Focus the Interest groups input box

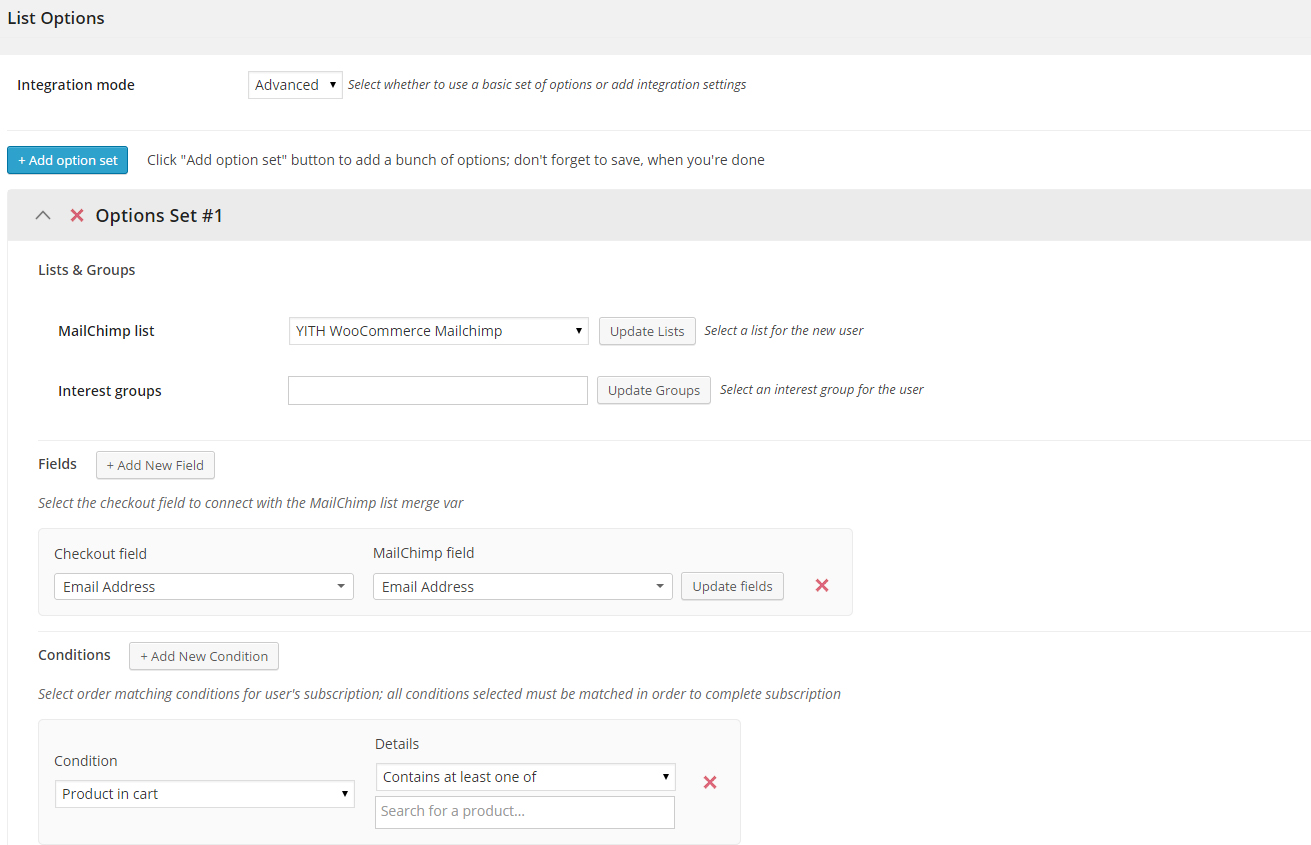(437, 391)
